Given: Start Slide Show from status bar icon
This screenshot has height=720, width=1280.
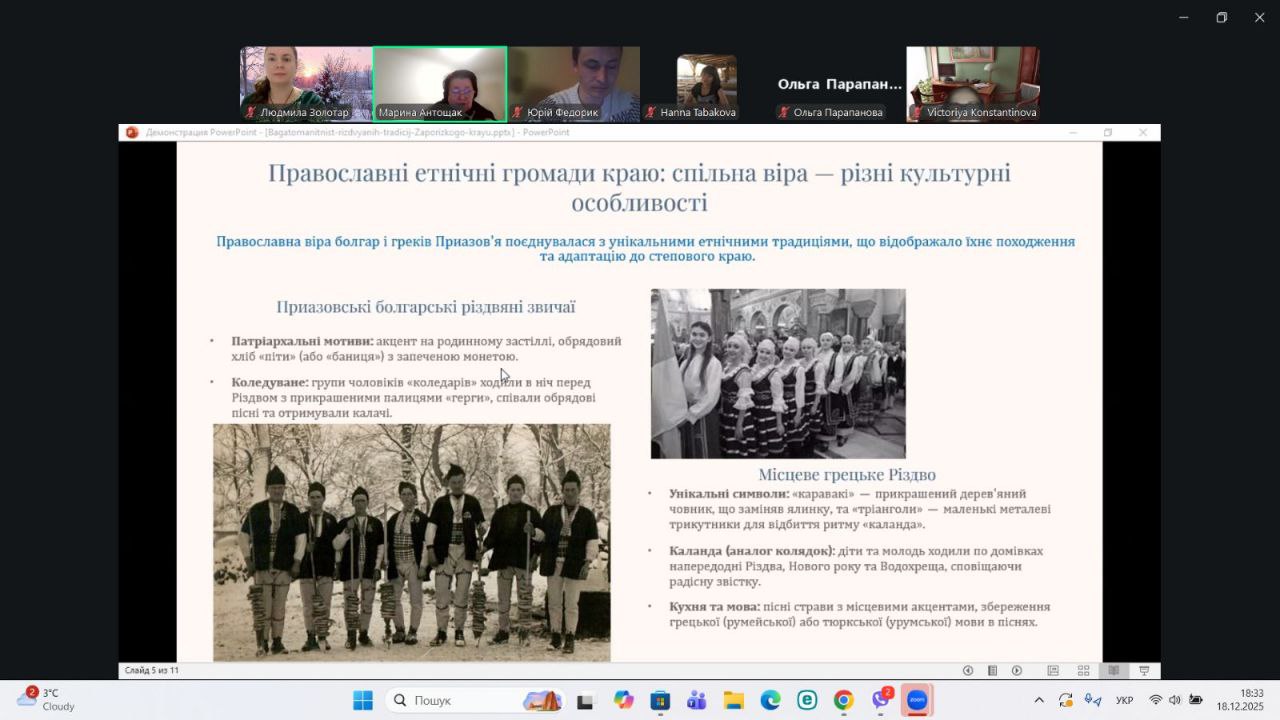Looking at the screenshot, I should pyautogui.click(x=1144, y=670).
